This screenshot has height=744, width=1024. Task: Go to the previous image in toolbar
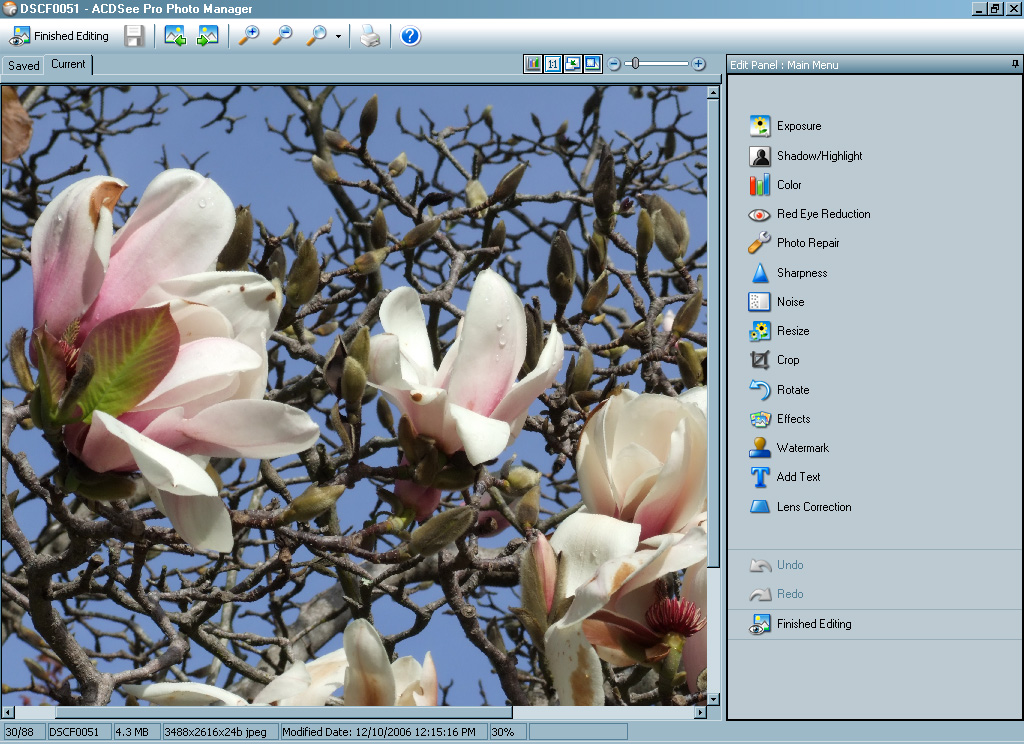pos(175,37)
